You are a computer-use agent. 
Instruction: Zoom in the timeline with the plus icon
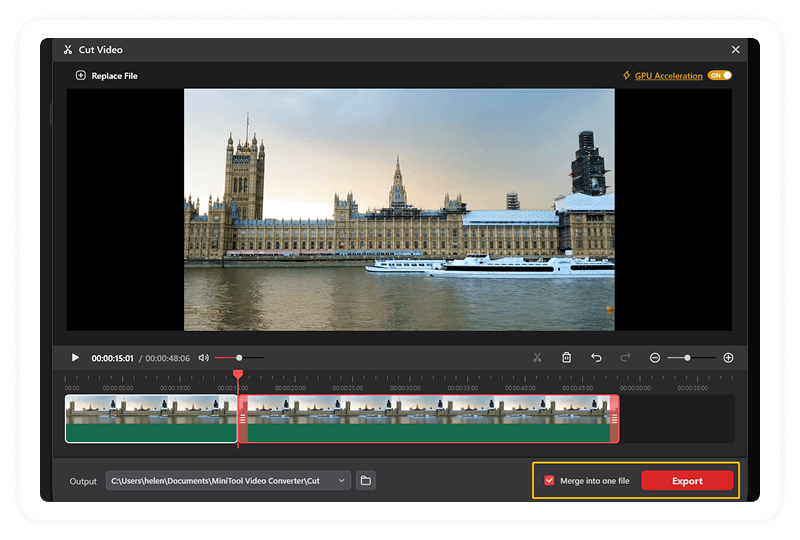(x=728, y=358)
